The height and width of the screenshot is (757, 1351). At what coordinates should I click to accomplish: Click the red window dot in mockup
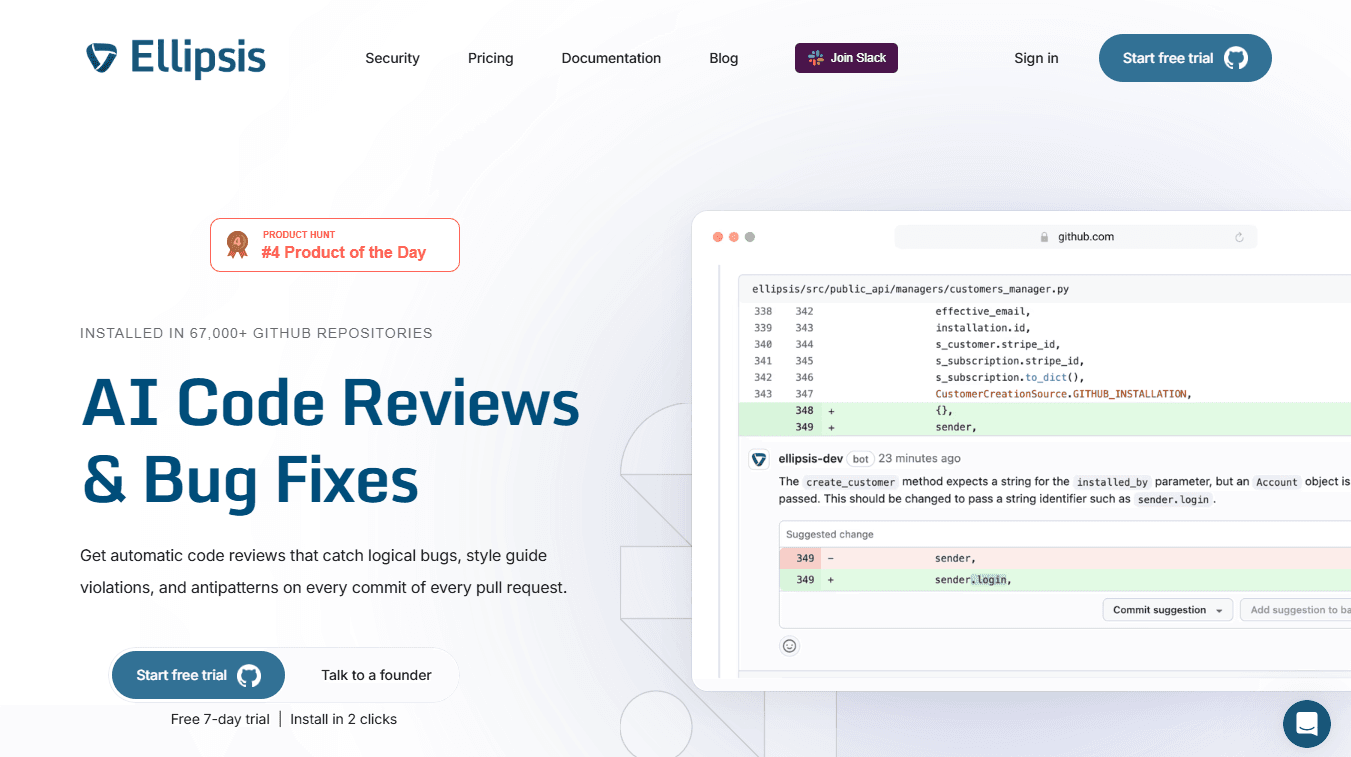tap(717, 237)
